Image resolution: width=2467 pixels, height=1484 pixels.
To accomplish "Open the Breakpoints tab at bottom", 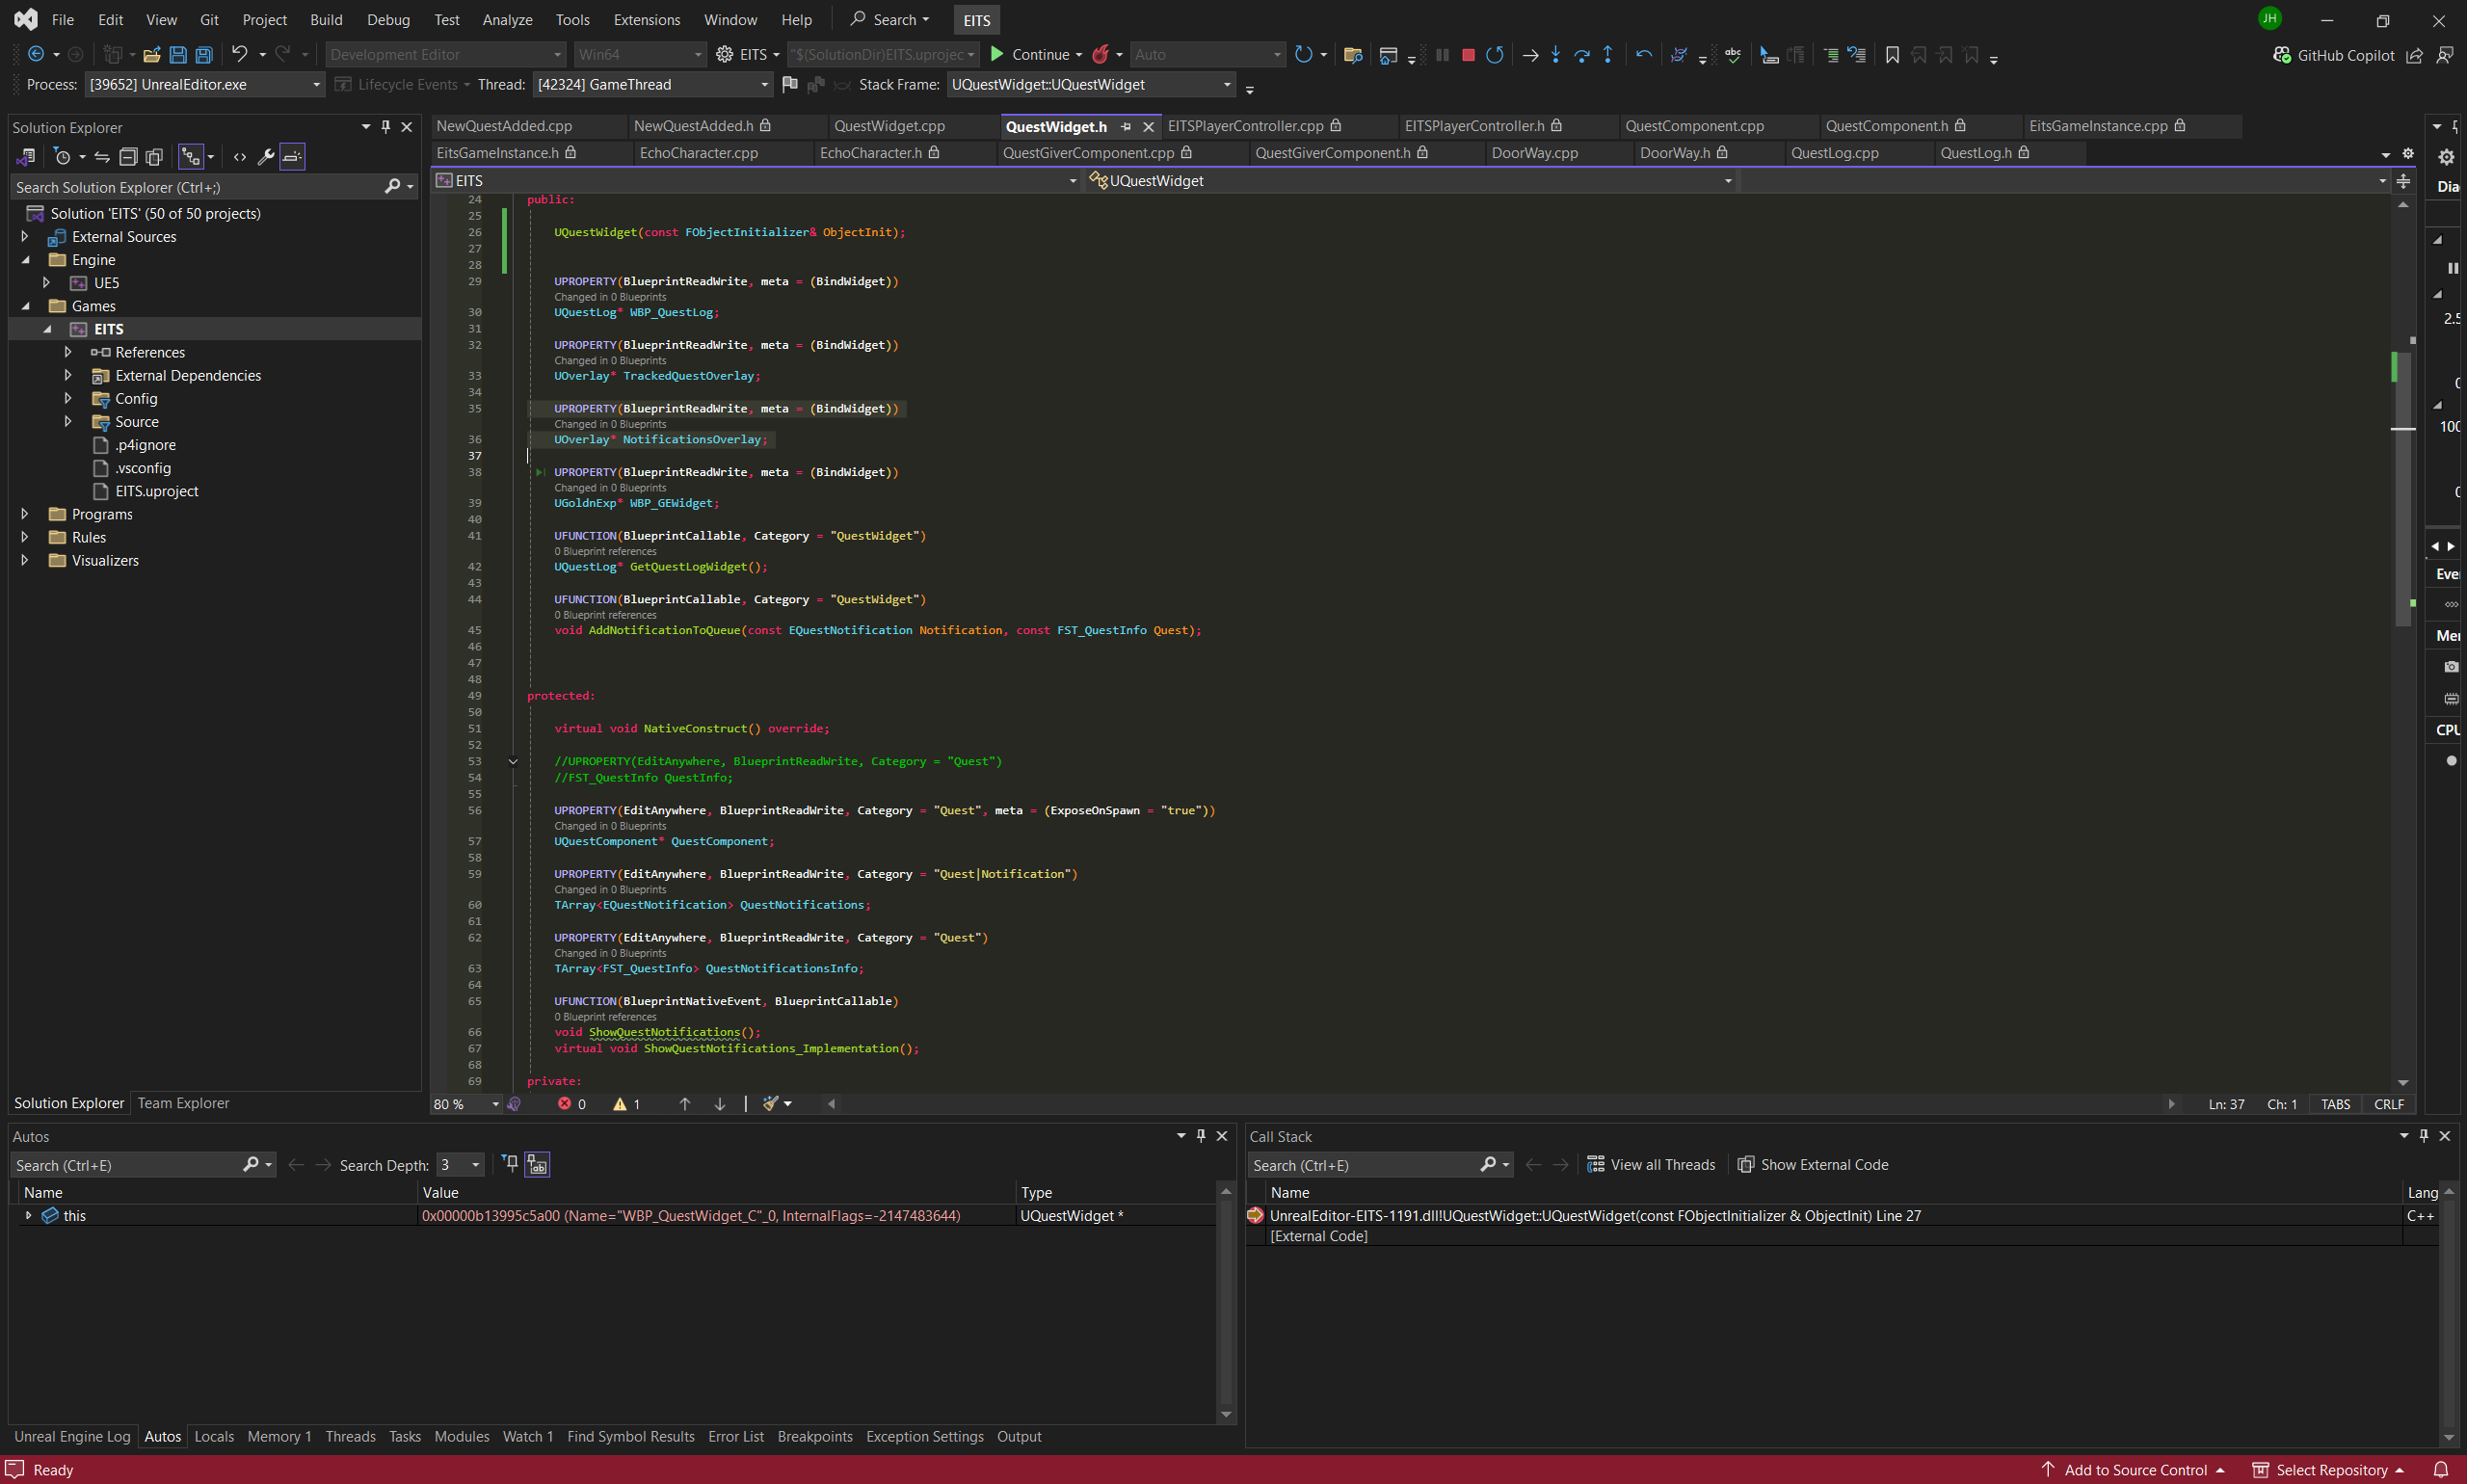I will point(814,1436).
